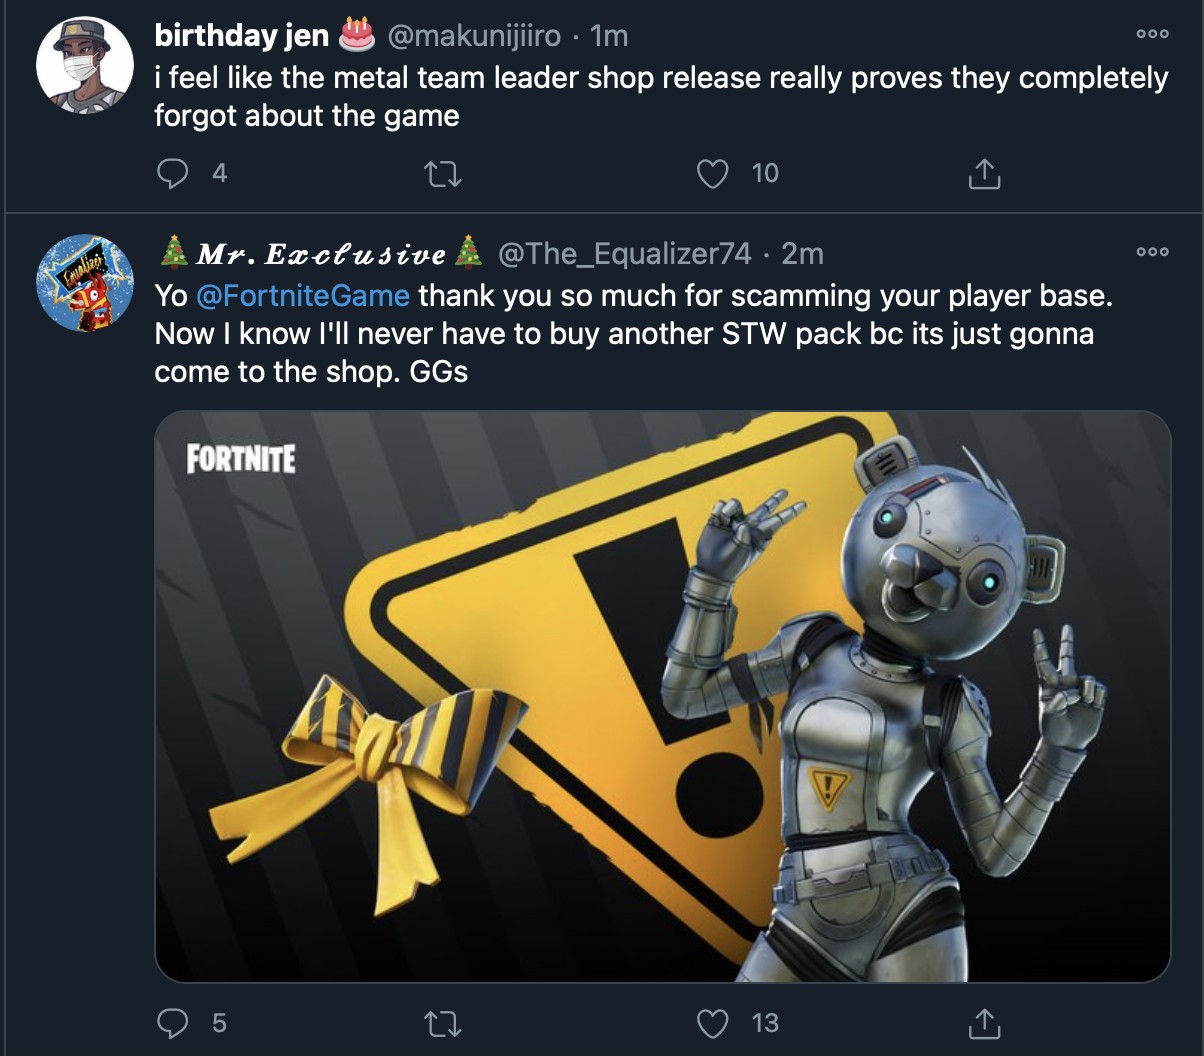
Task: Open the Fortnite metal bear image
Action: coord(662,696)
